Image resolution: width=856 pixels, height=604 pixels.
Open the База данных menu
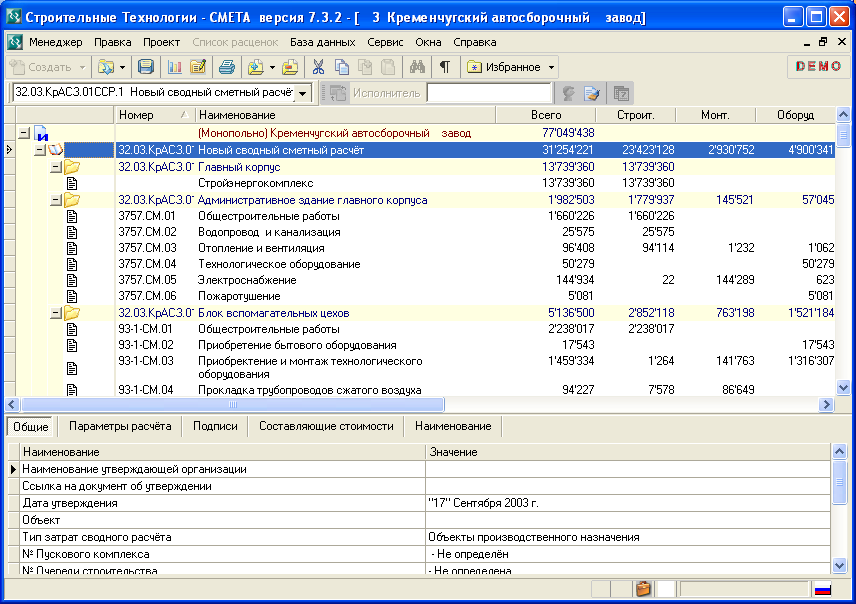coord(322,42)
